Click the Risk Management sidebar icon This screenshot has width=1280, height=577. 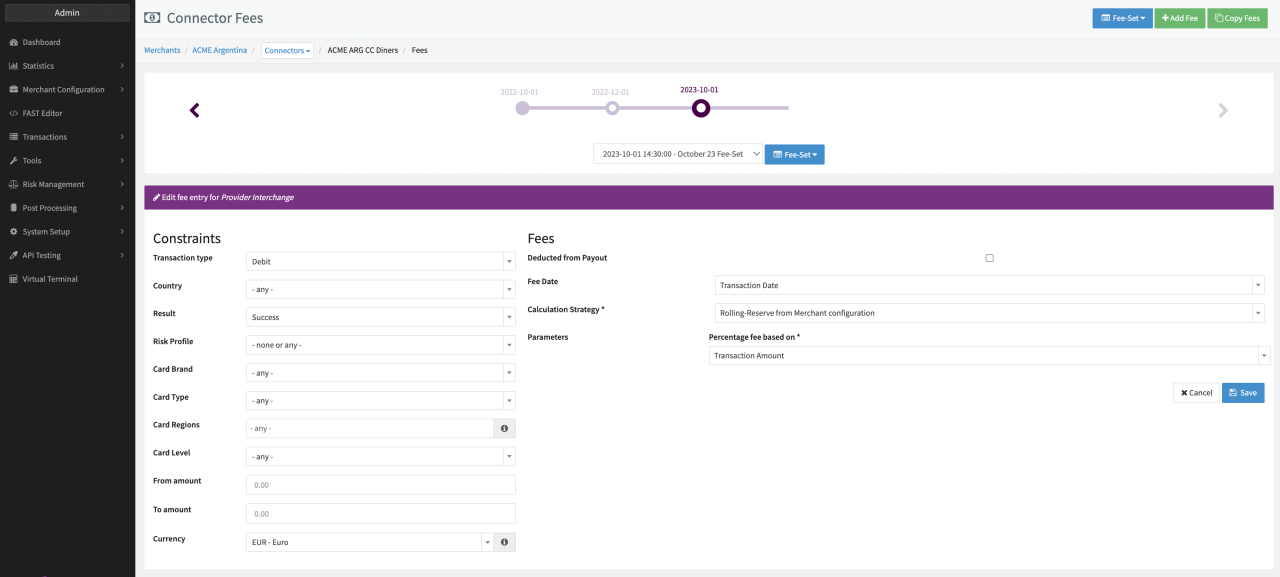point(14,184)
